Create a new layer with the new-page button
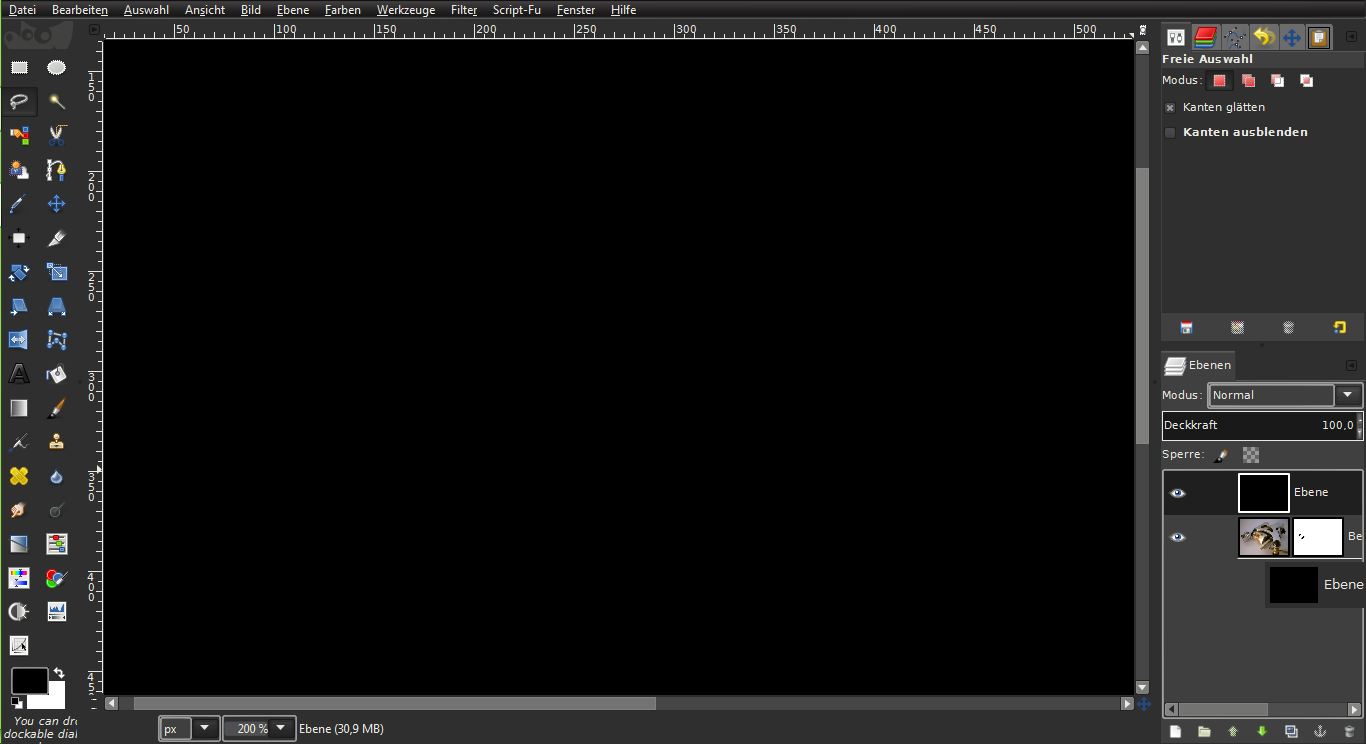 point(1175,731)
